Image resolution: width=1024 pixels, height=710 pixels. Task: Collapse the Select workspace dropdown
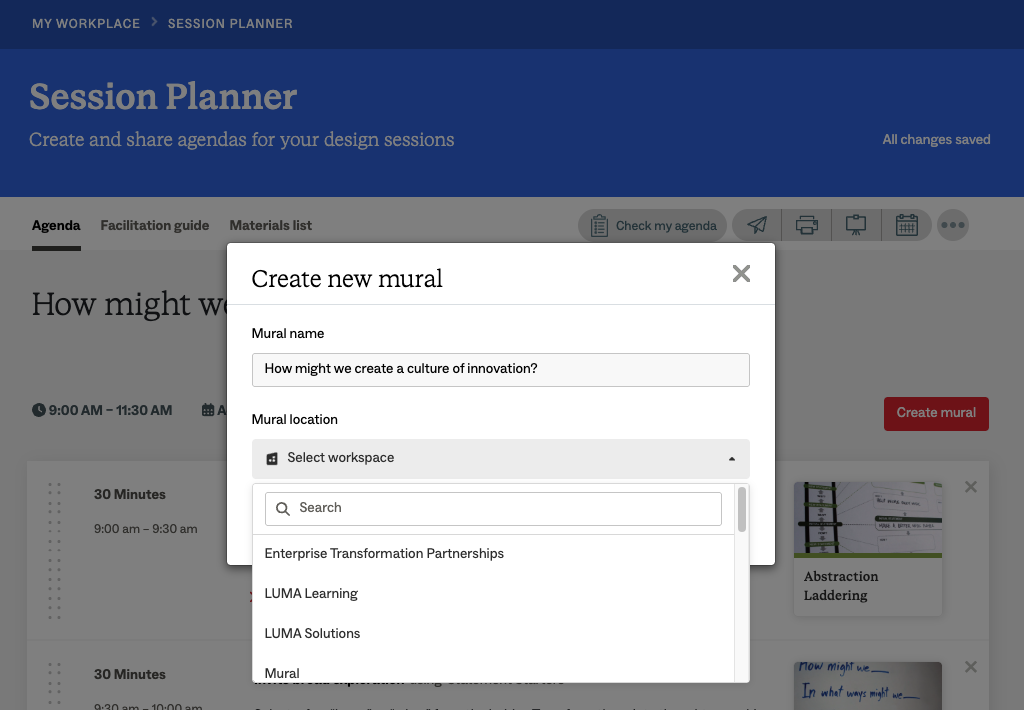tap(501, 459)
